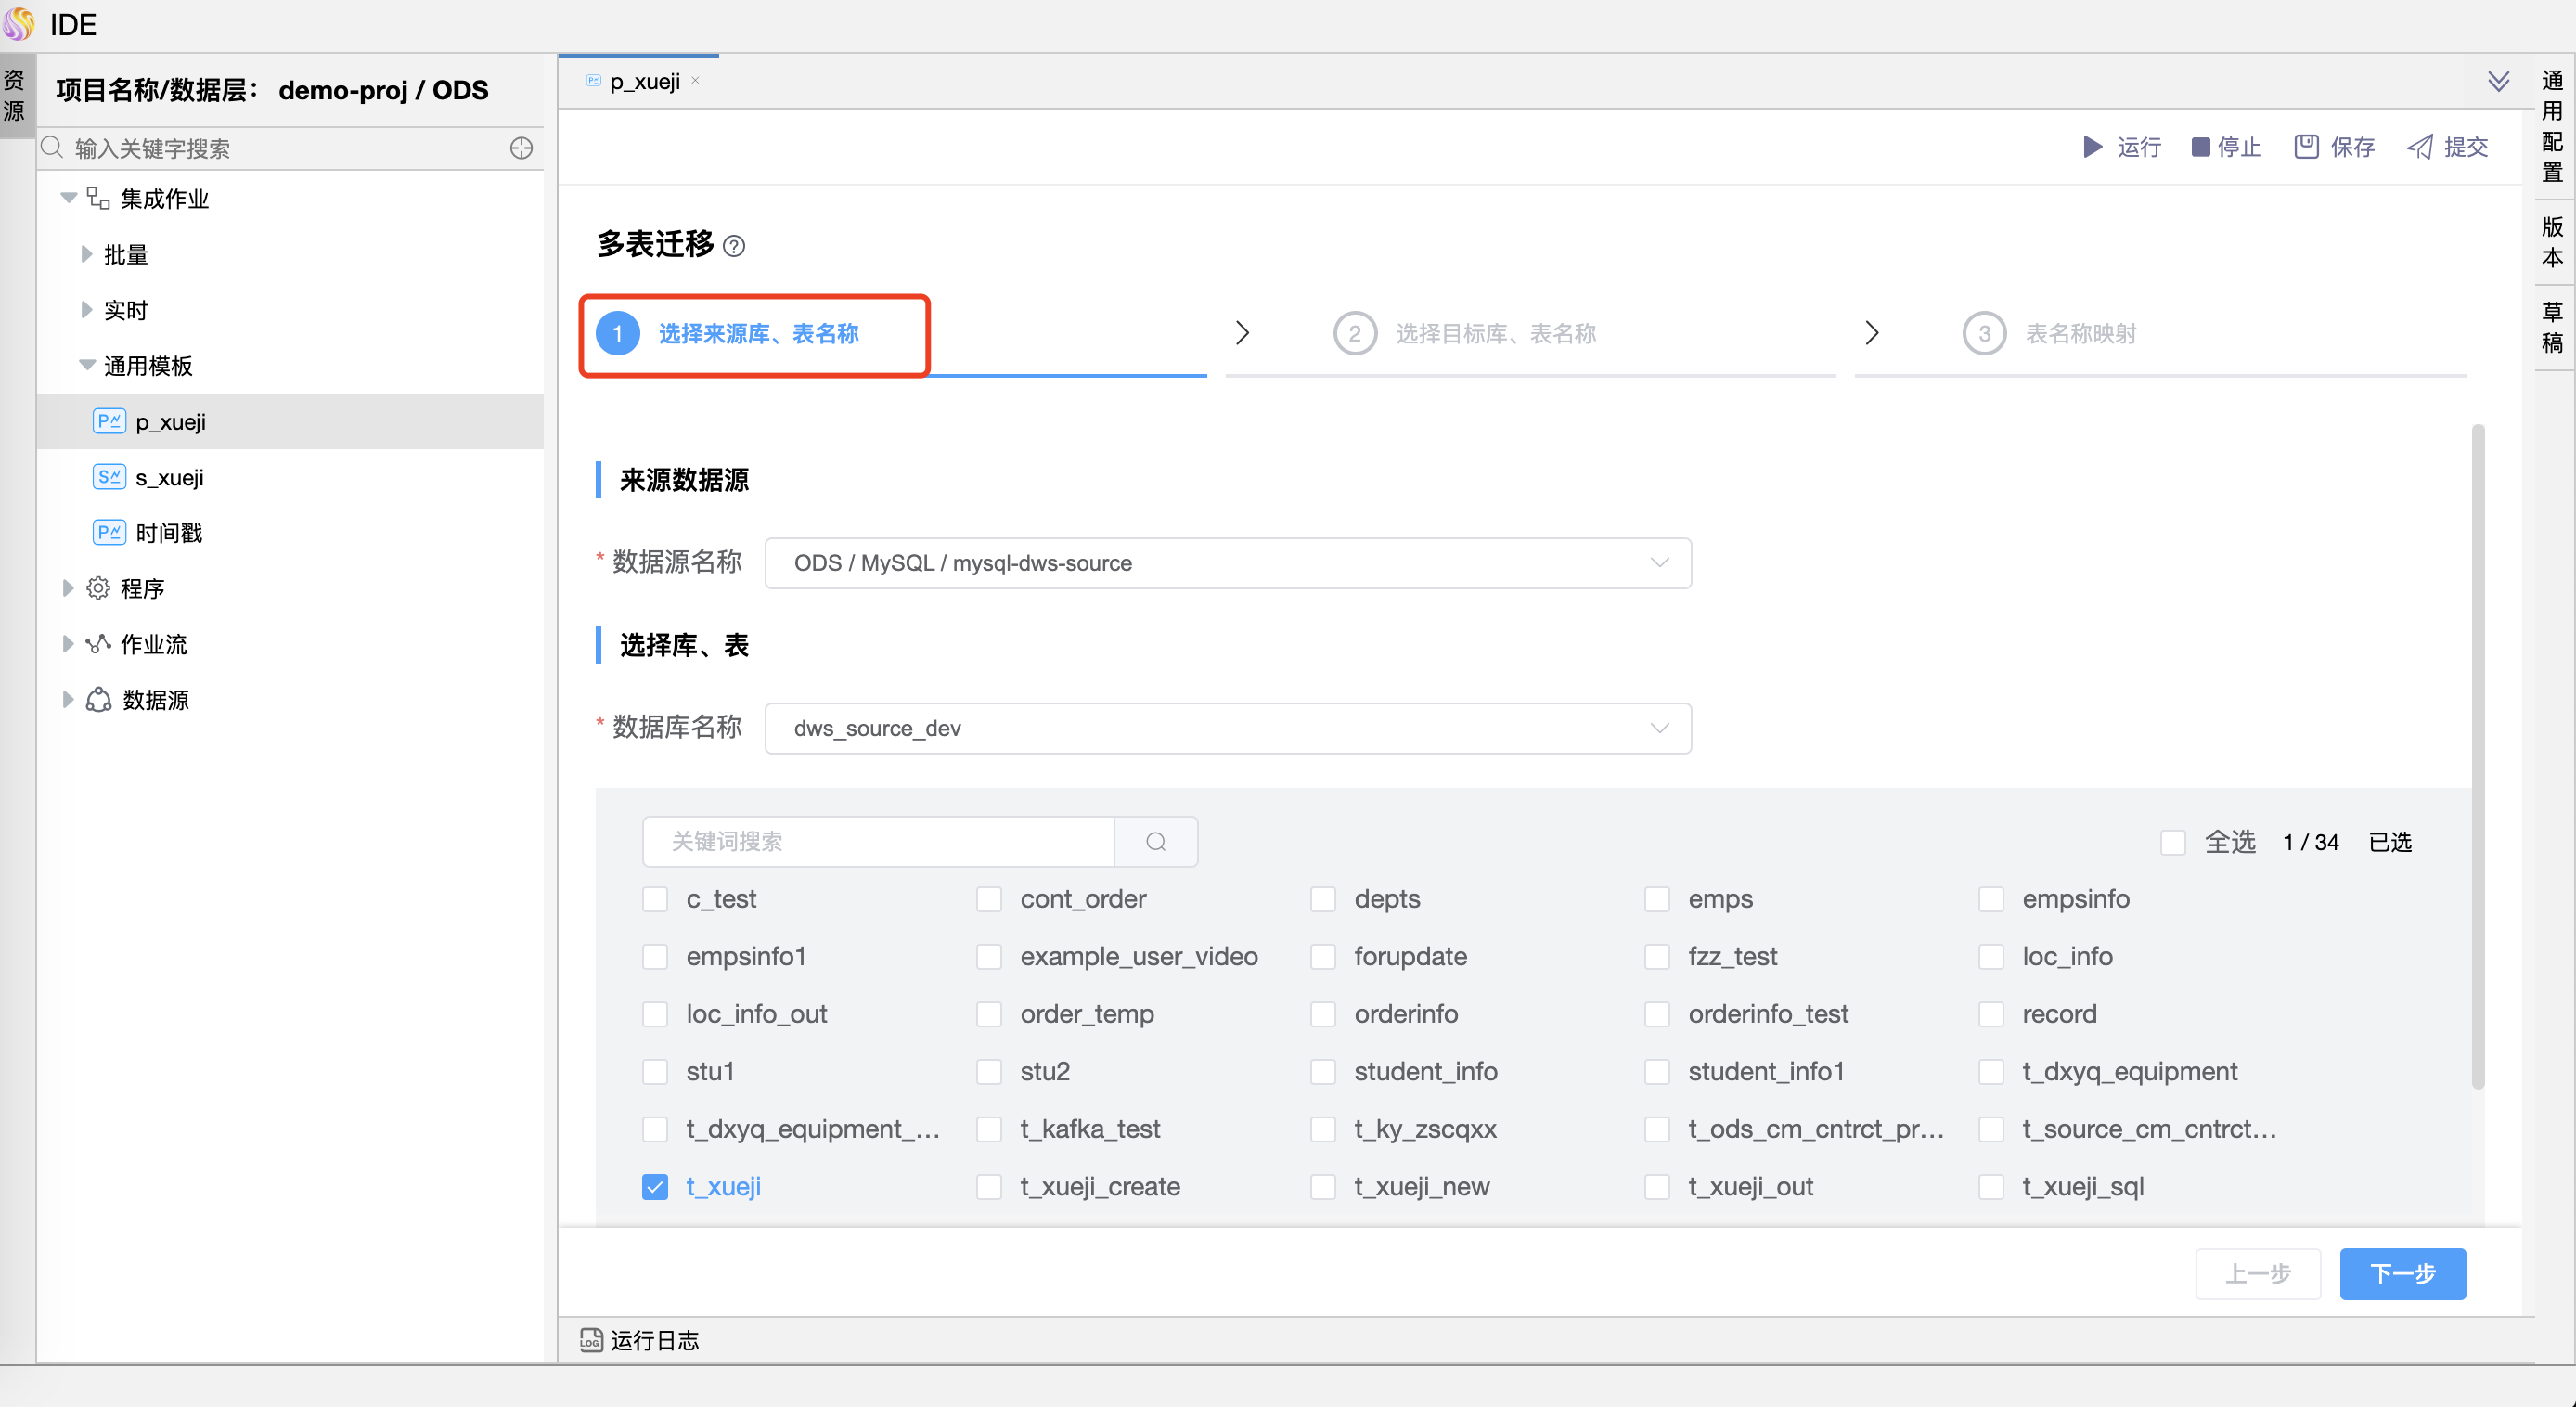
Task: Enable the 全选 select-all checkbox
Action: (2172, 842)
